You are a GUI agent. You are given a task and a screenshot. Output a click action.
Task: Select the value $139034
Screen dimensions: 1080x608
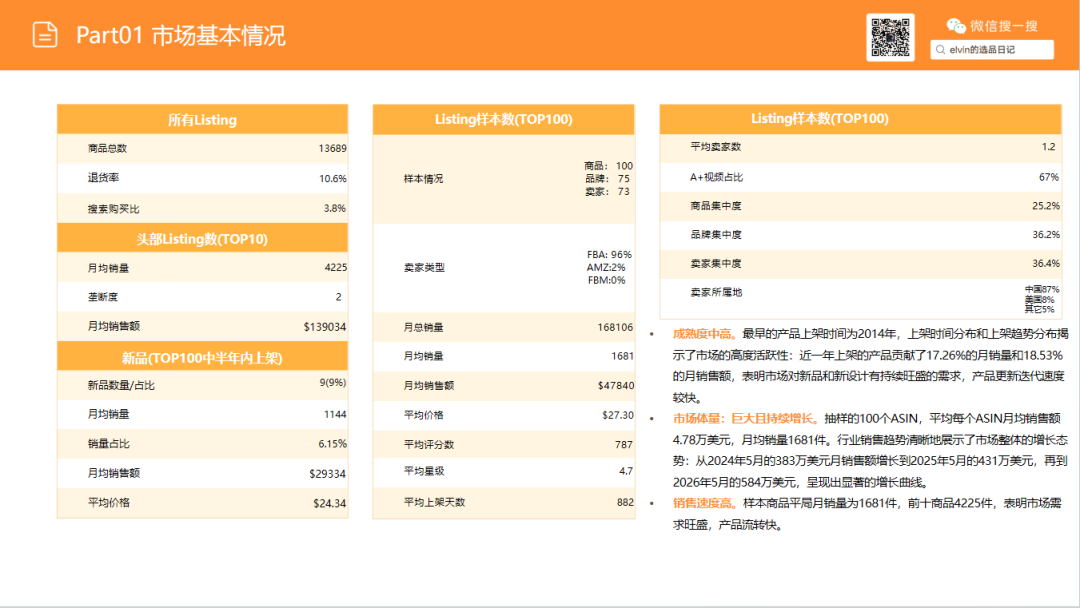click(325, 326)
